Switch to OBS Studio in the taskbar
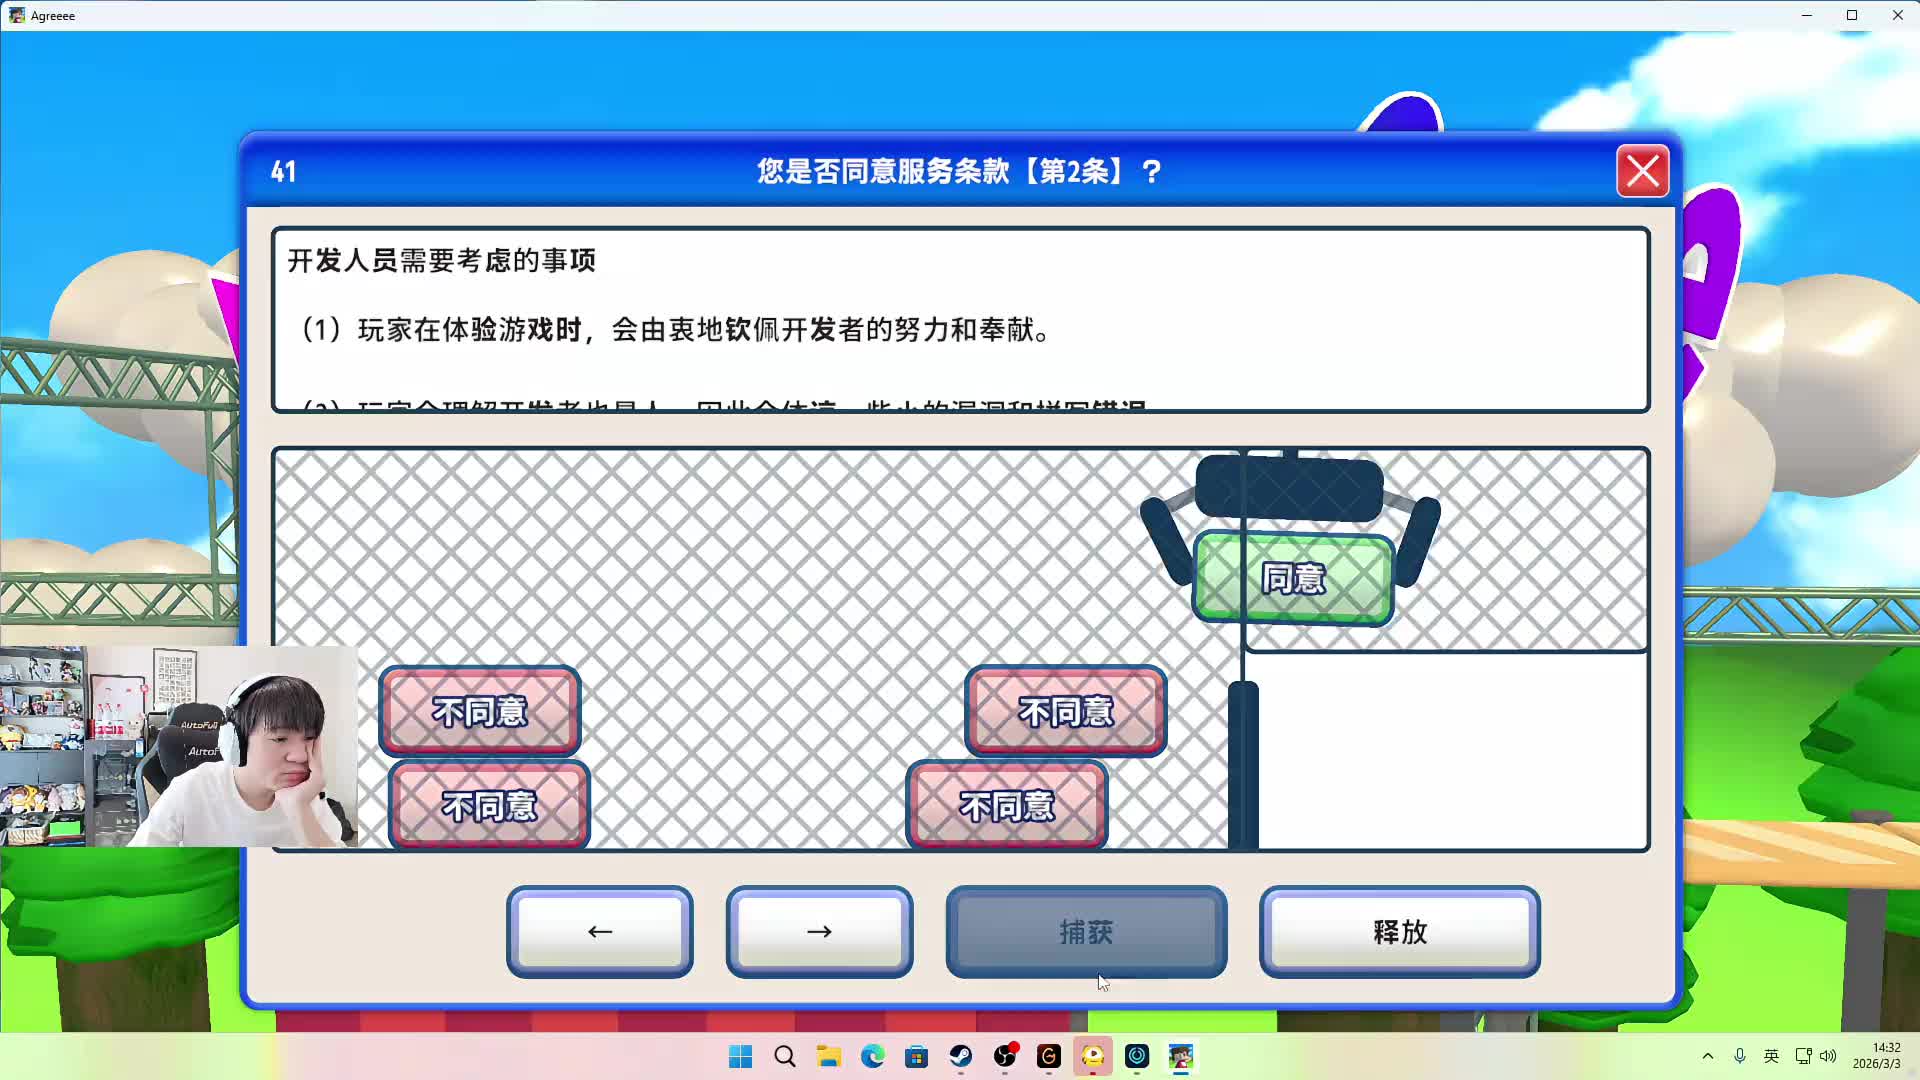The width and height of the screenshot is (1920, 1080). [x=1004, y=1056]
